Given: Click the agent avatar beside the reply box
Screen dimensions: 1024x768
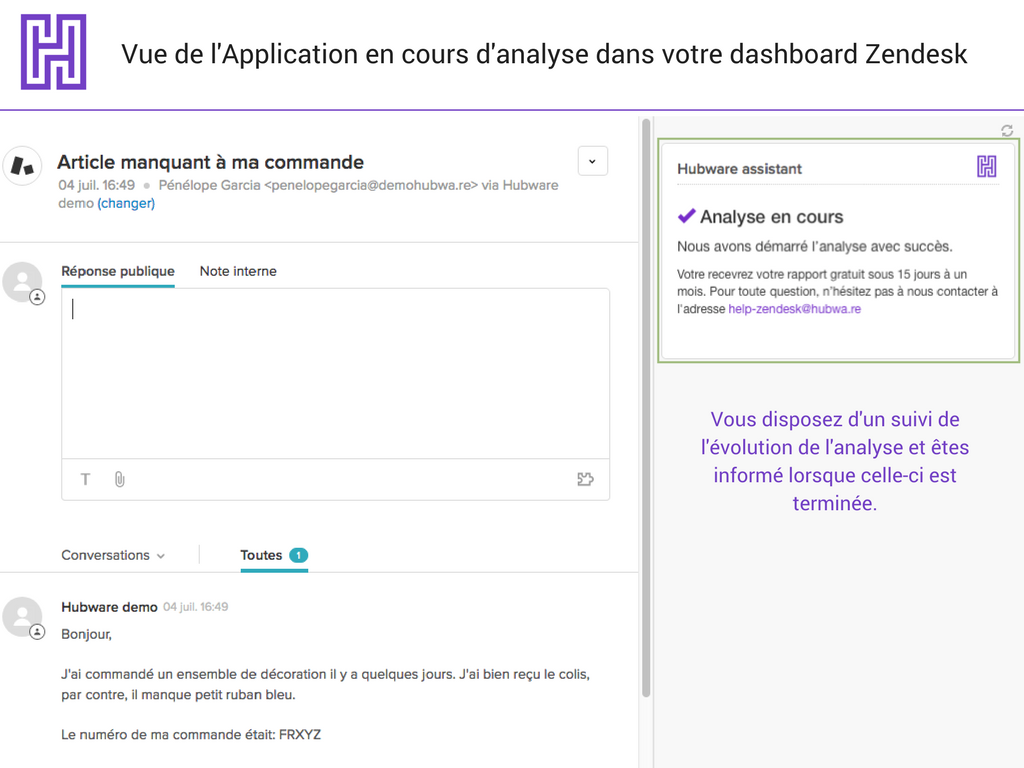Looking at the screenshot, I should pyautogui.click(x=23, y=283).
